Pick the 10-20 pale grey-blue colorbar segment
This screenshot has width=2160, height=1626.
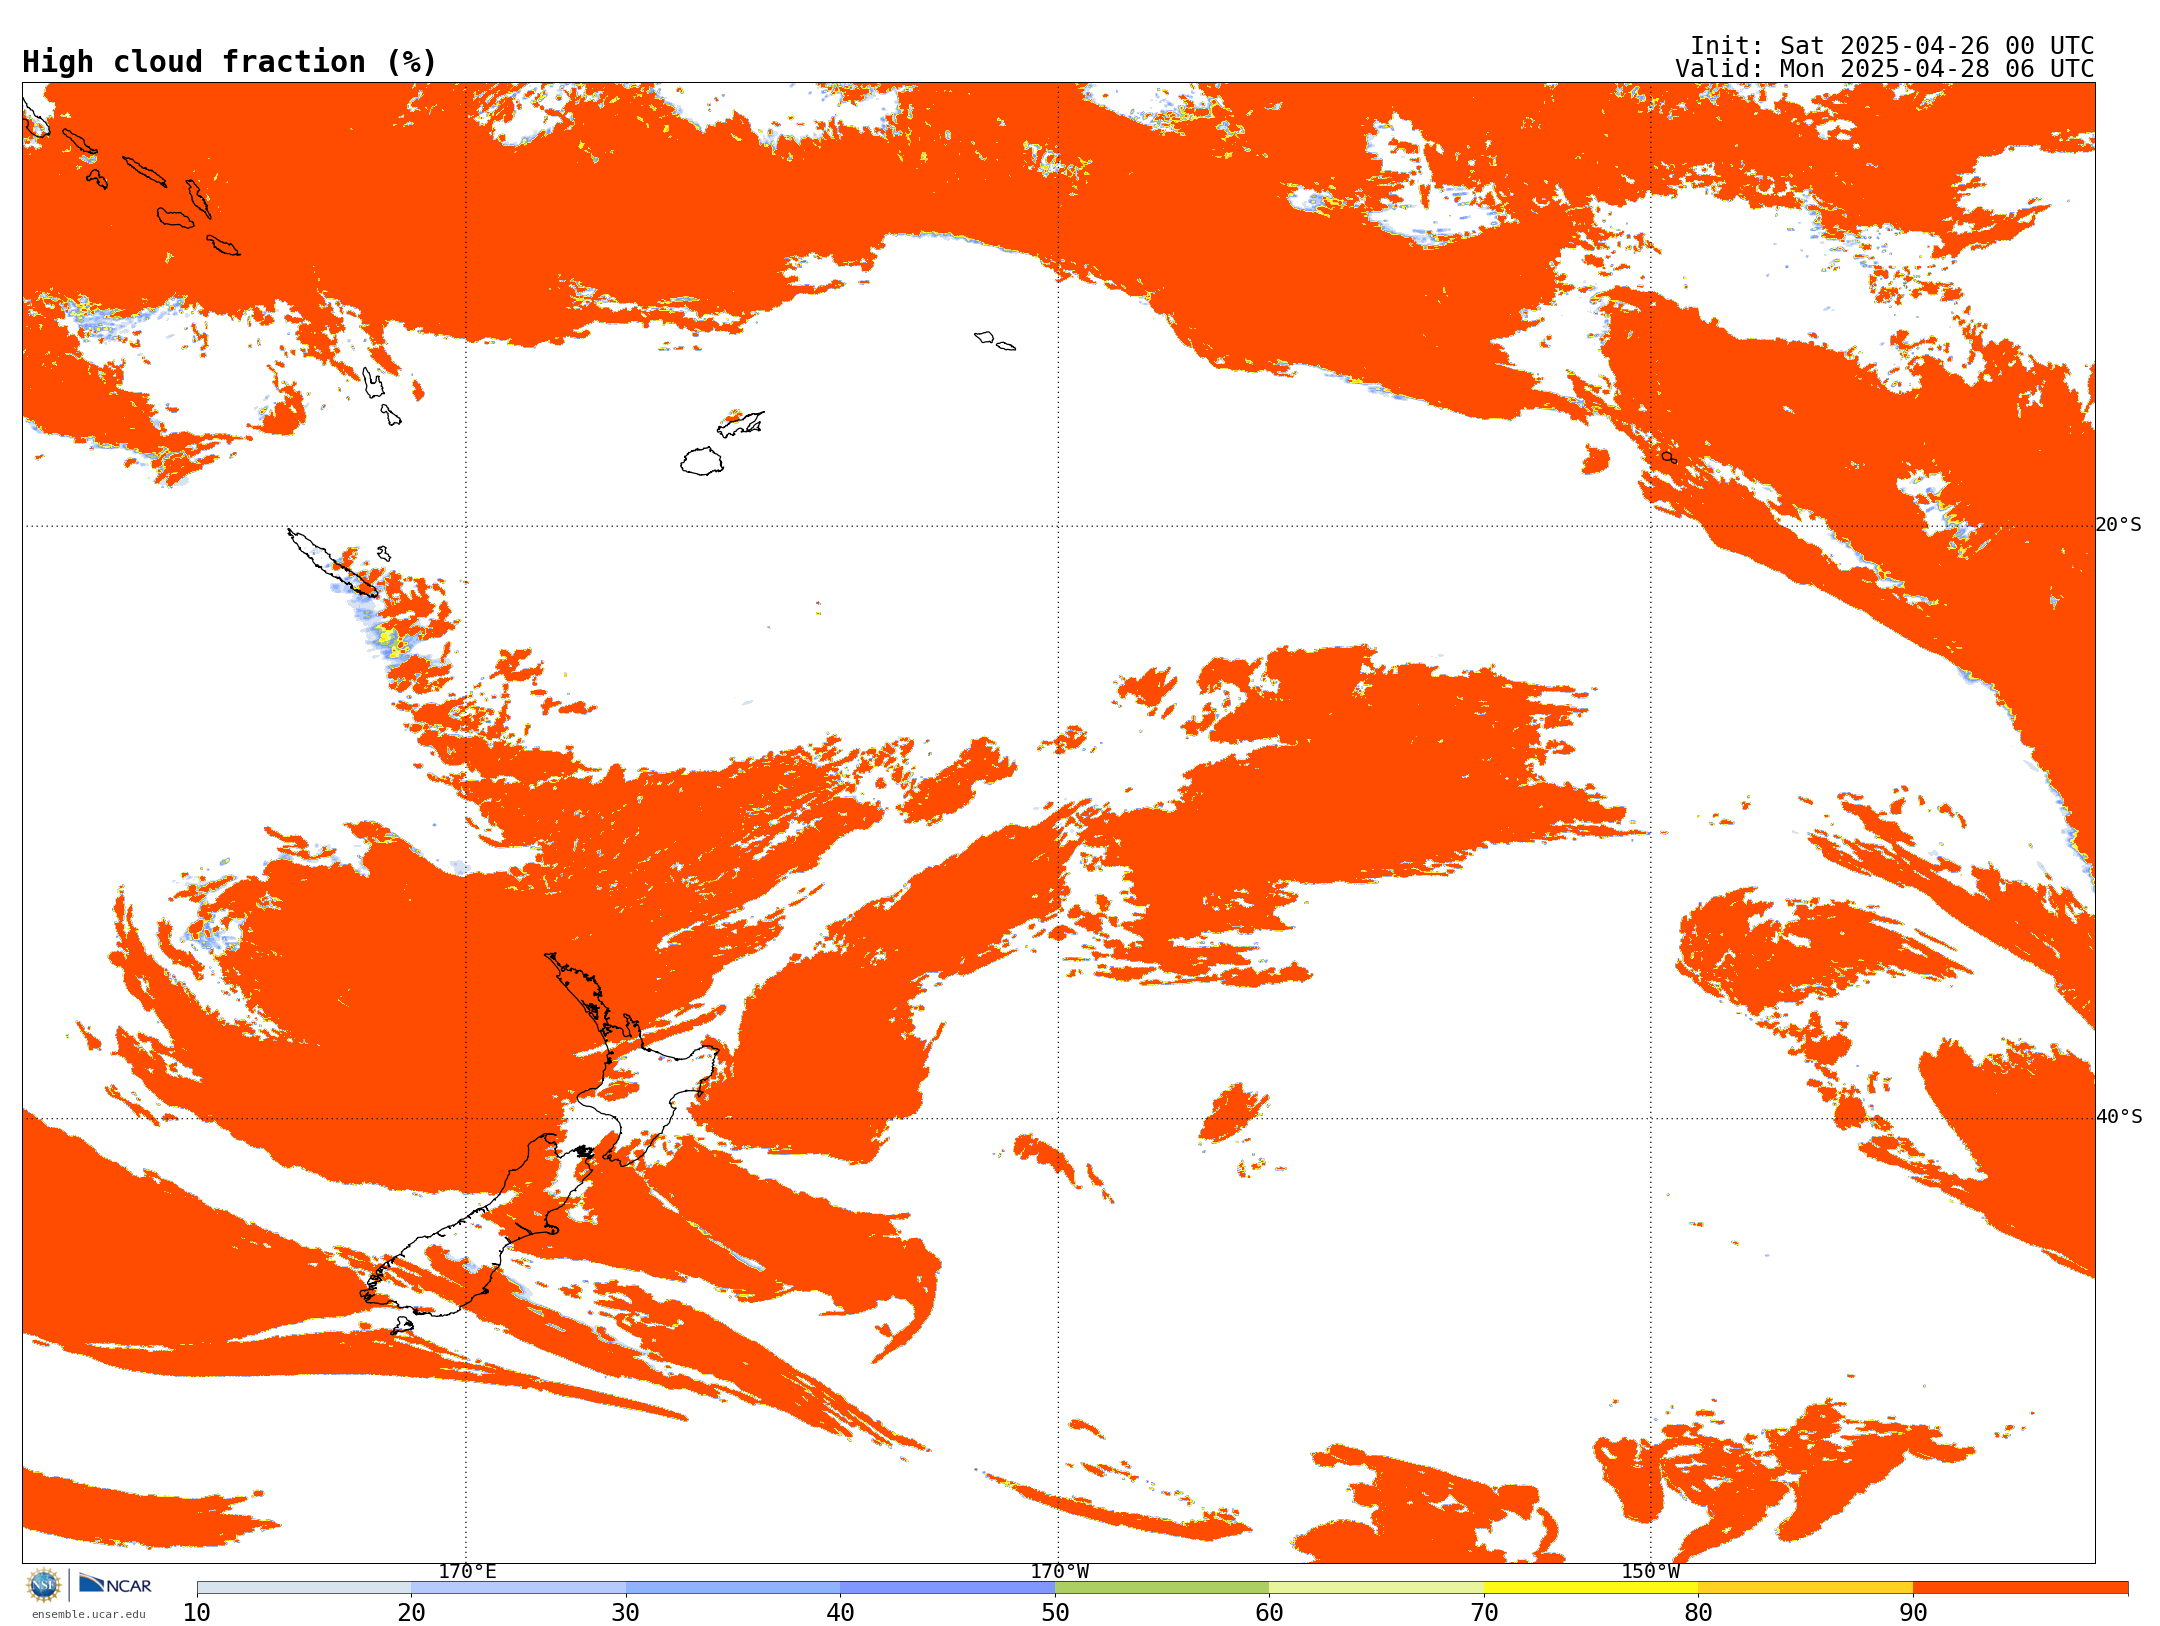click(304, 1588)
